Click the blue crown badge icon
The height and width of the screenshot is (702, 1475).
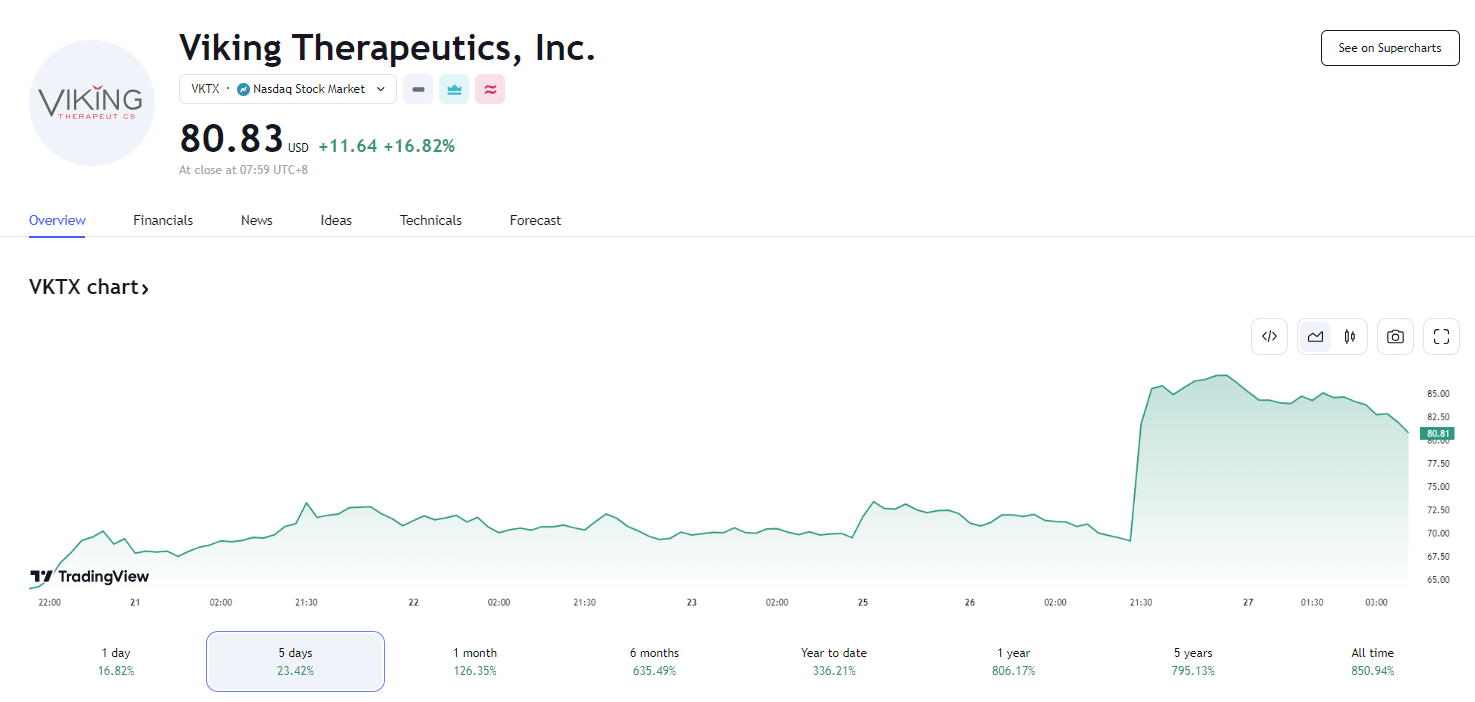pos(454,89)
